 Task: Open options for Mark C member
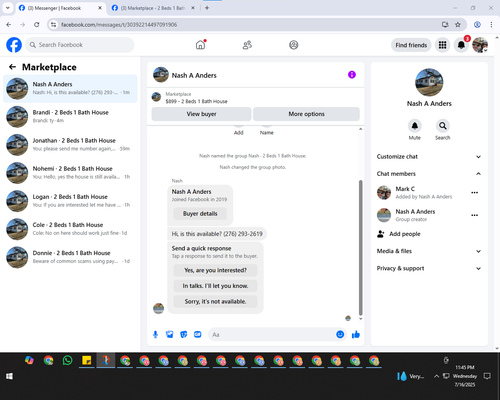click(x=475, y=192)
